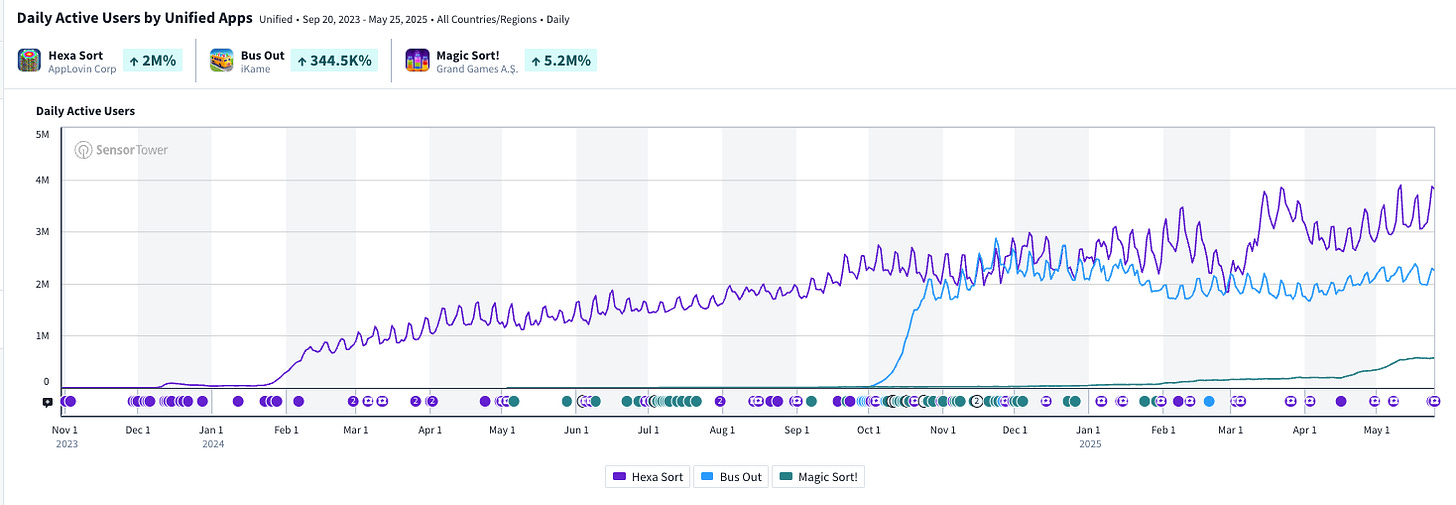Select the purple marker in mid-January 2024
The image size is (1456, 505).
coord(238,401)
